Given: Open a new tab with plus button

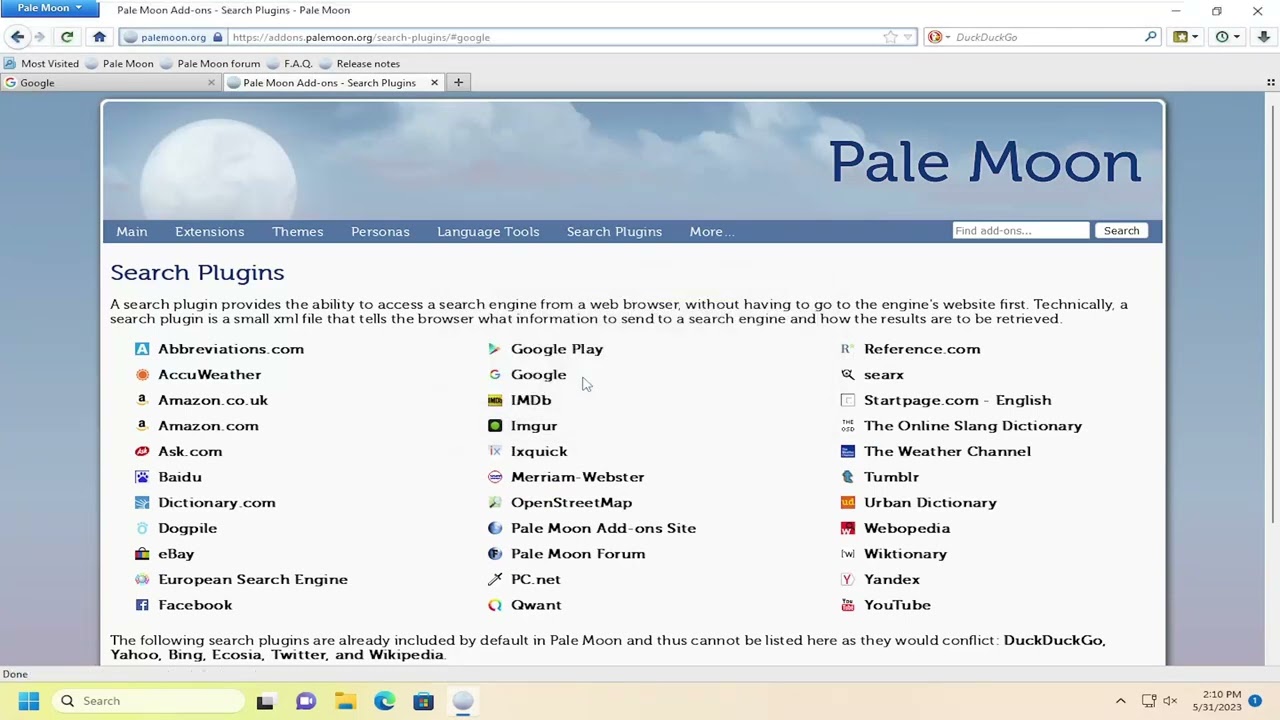Looking at the screenshot, I should pos(458,83).
